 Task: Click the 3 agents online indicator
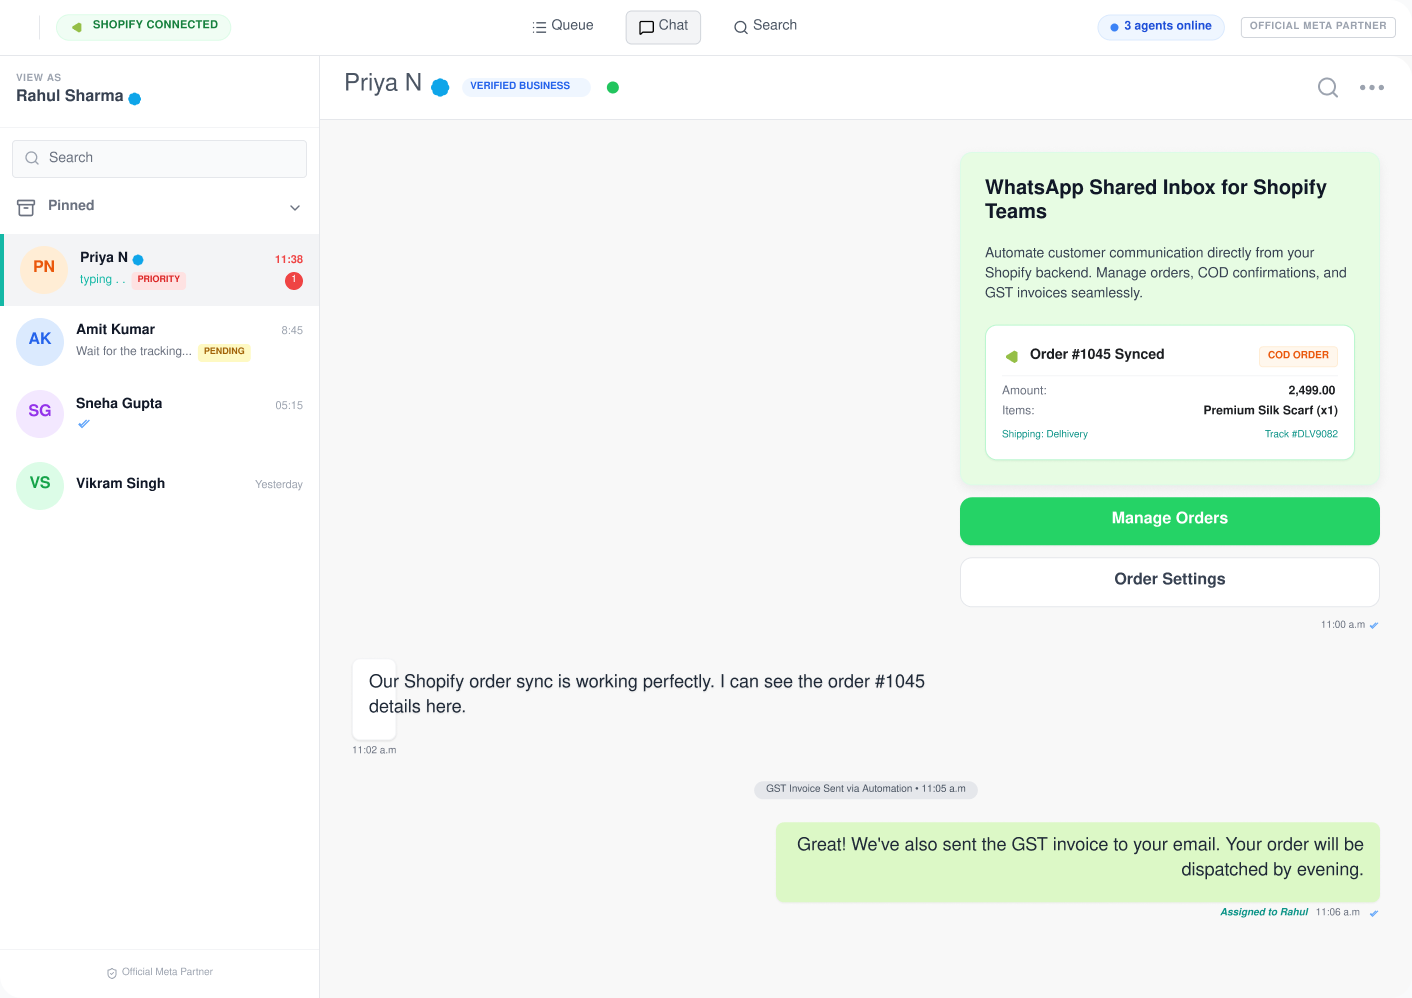(1160, 27)
